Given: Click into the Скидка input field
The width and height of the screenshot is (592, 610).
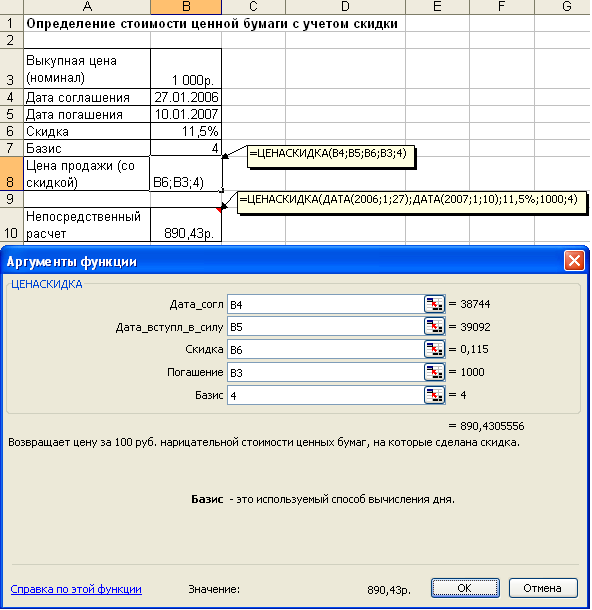Looking at the screenshot, I should tap(326, 349).
